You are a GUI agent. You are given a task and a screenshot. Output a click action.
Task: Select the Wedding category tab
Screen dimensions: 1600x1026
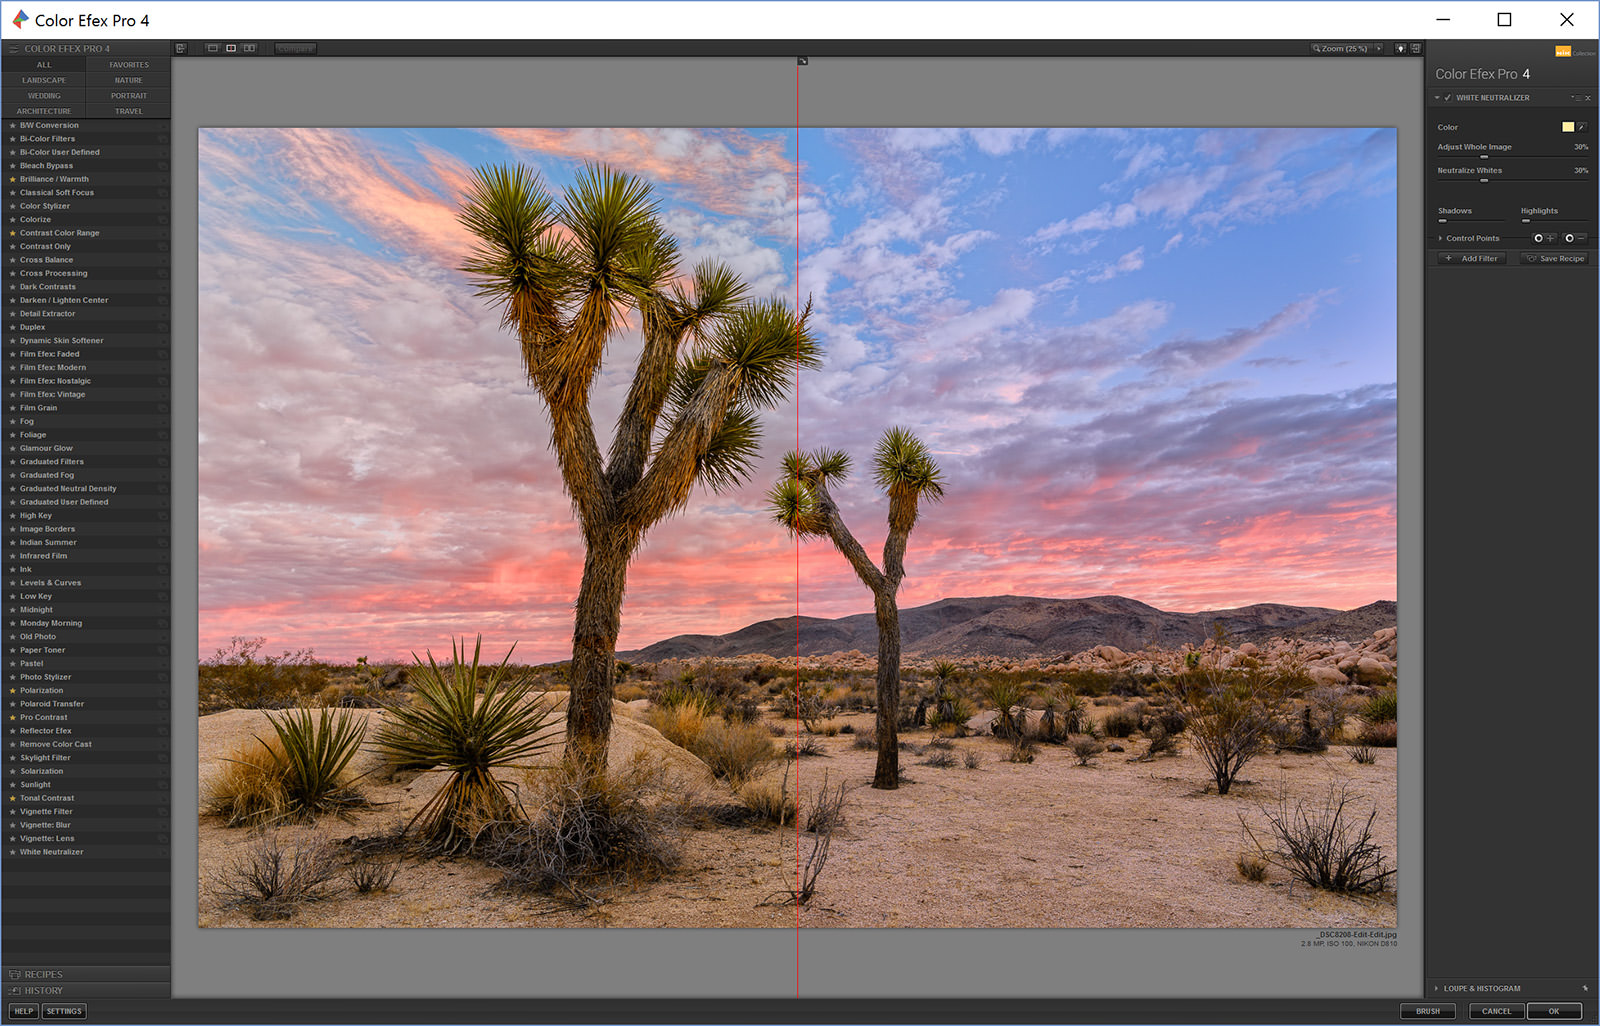coord(44,96)
